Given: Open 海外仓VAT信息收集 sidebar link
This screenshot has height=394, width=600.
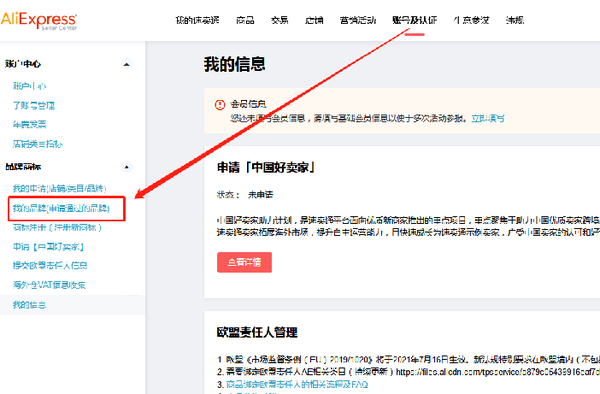Looking at the screenshot, I should pyautogui.click(x=49, y=285).
